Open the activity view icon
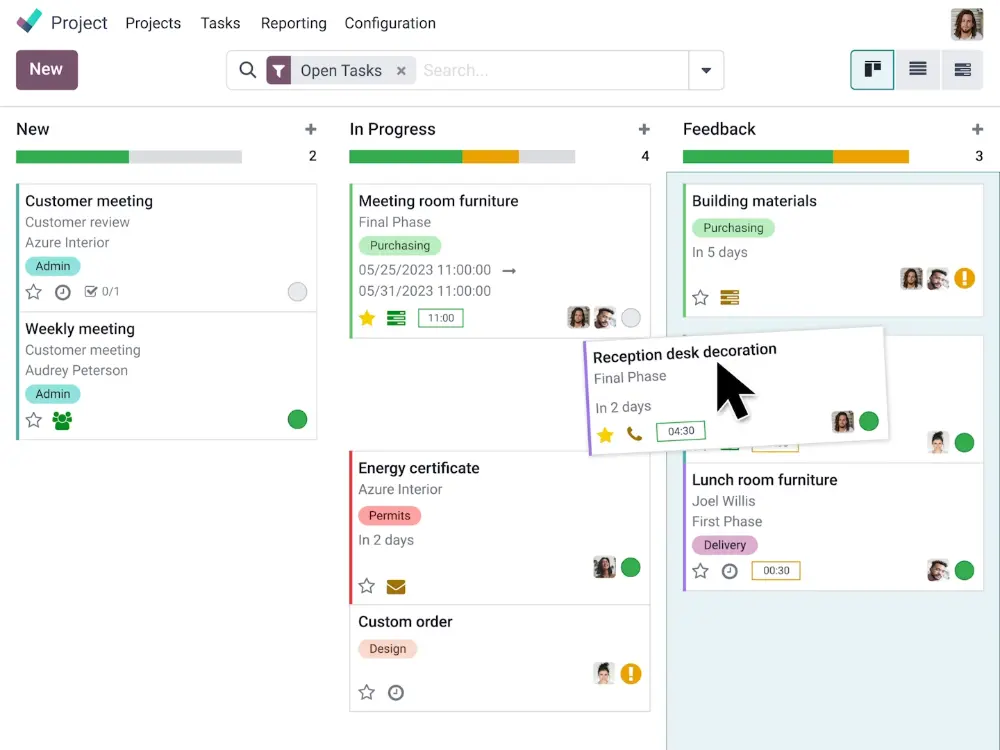 click(x=962, y=70)
